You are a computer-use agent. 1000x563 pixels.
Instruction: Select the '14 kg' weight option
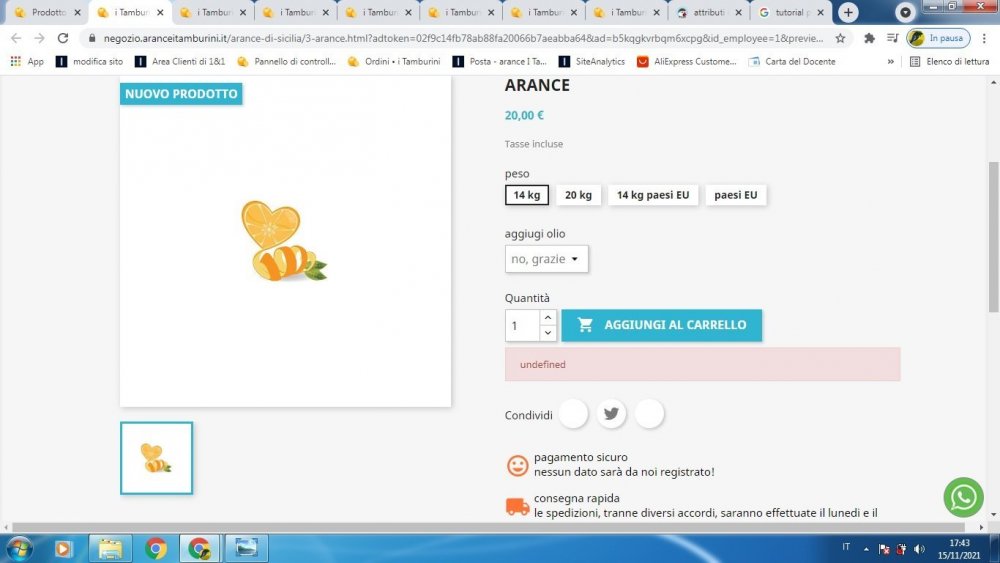tap(527, 195)
